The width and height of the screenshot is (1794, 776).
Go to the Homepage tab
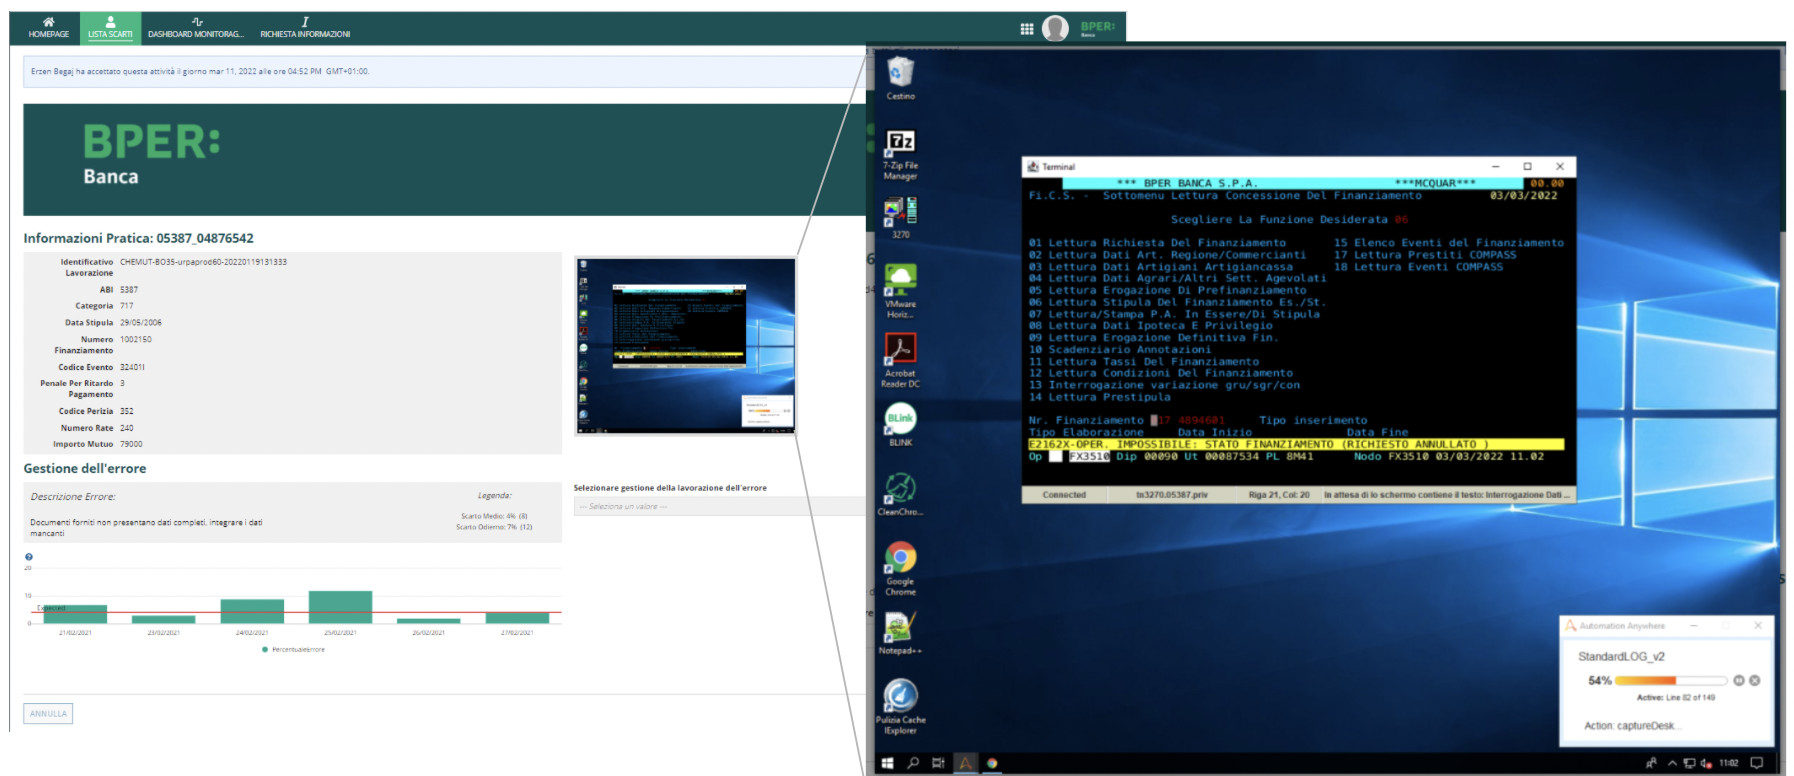tap(48, 28)
